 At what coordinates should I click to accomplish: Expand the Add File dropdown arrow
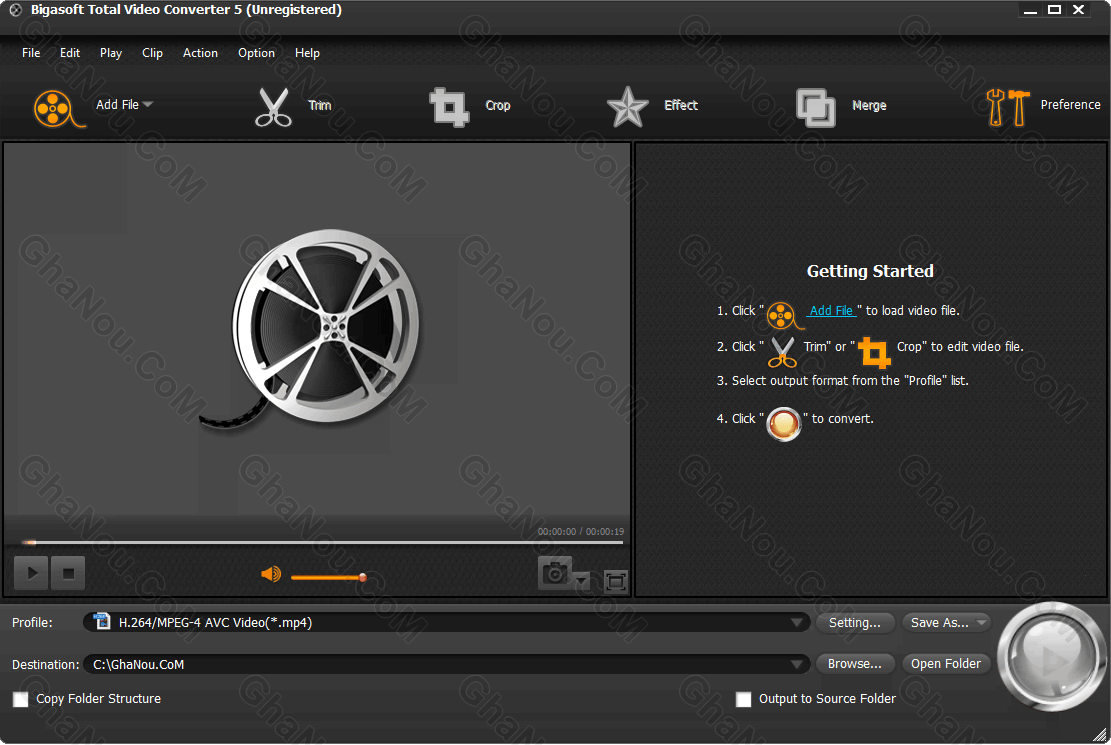click(147, 104)
